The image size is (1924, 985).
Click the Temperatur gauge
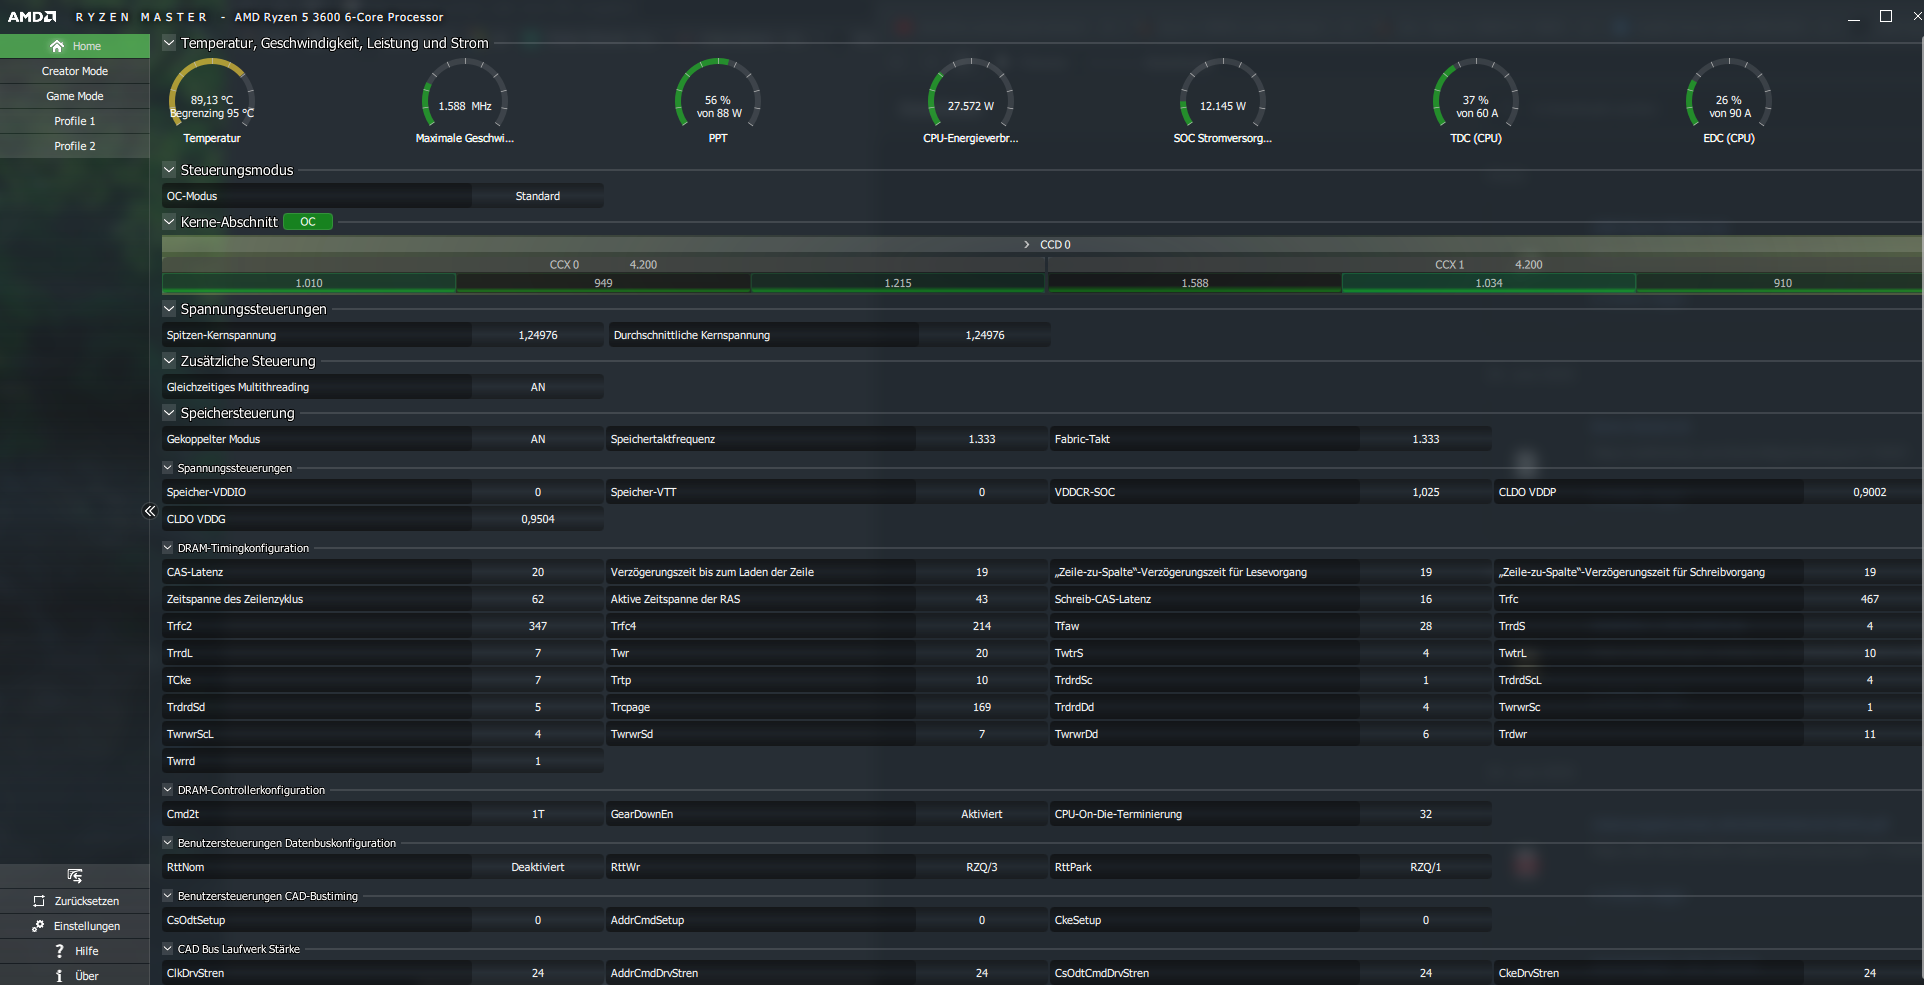click(212, 101)
